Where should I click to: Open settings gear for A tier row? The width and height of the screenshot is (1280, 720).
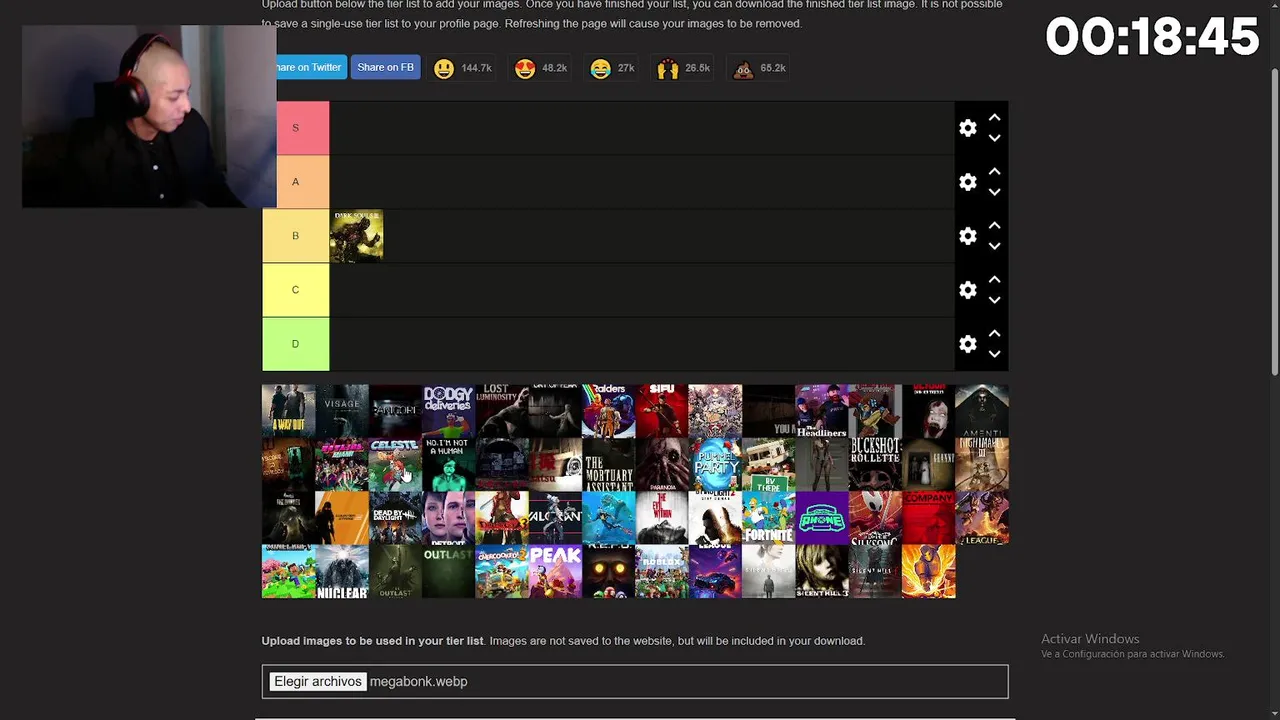pos(967,182)
